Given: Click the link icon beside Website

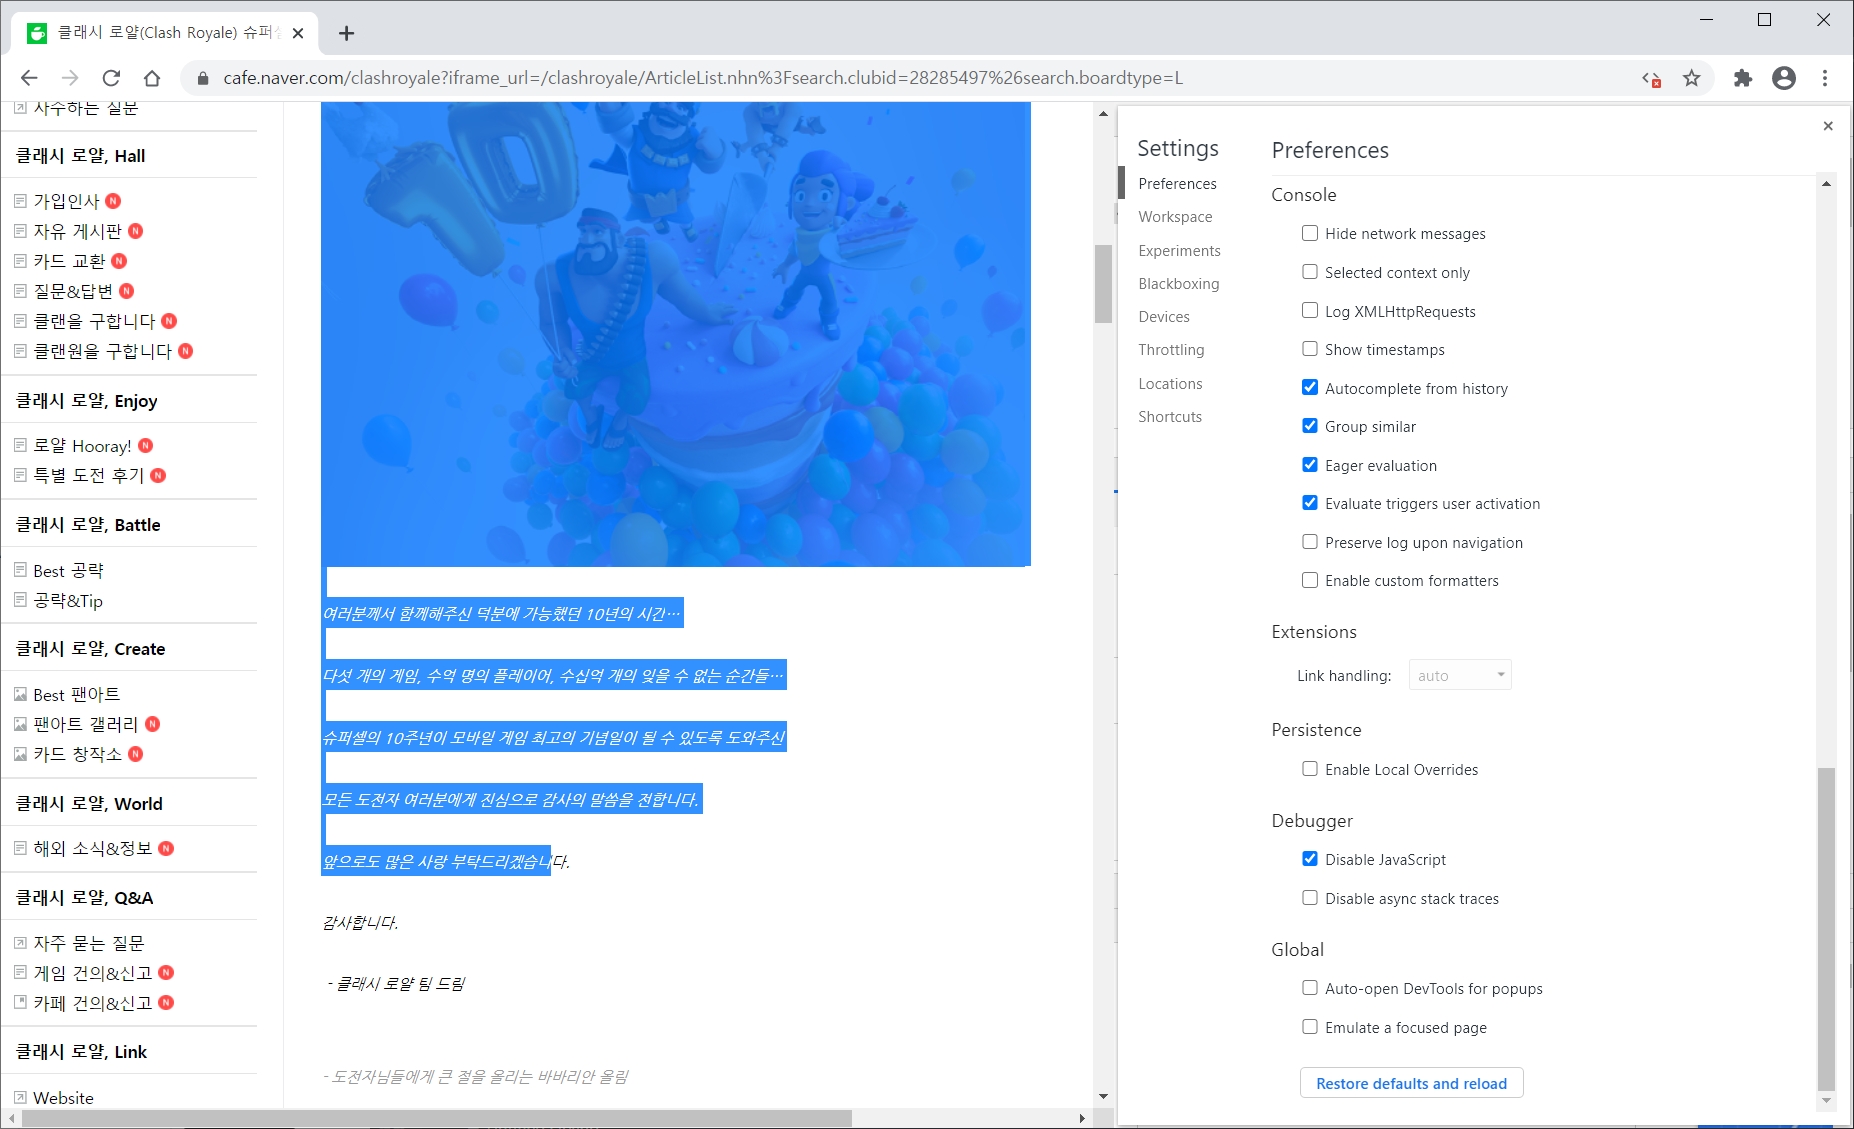Looking at the screenshot, I should tap(20, 1098).
